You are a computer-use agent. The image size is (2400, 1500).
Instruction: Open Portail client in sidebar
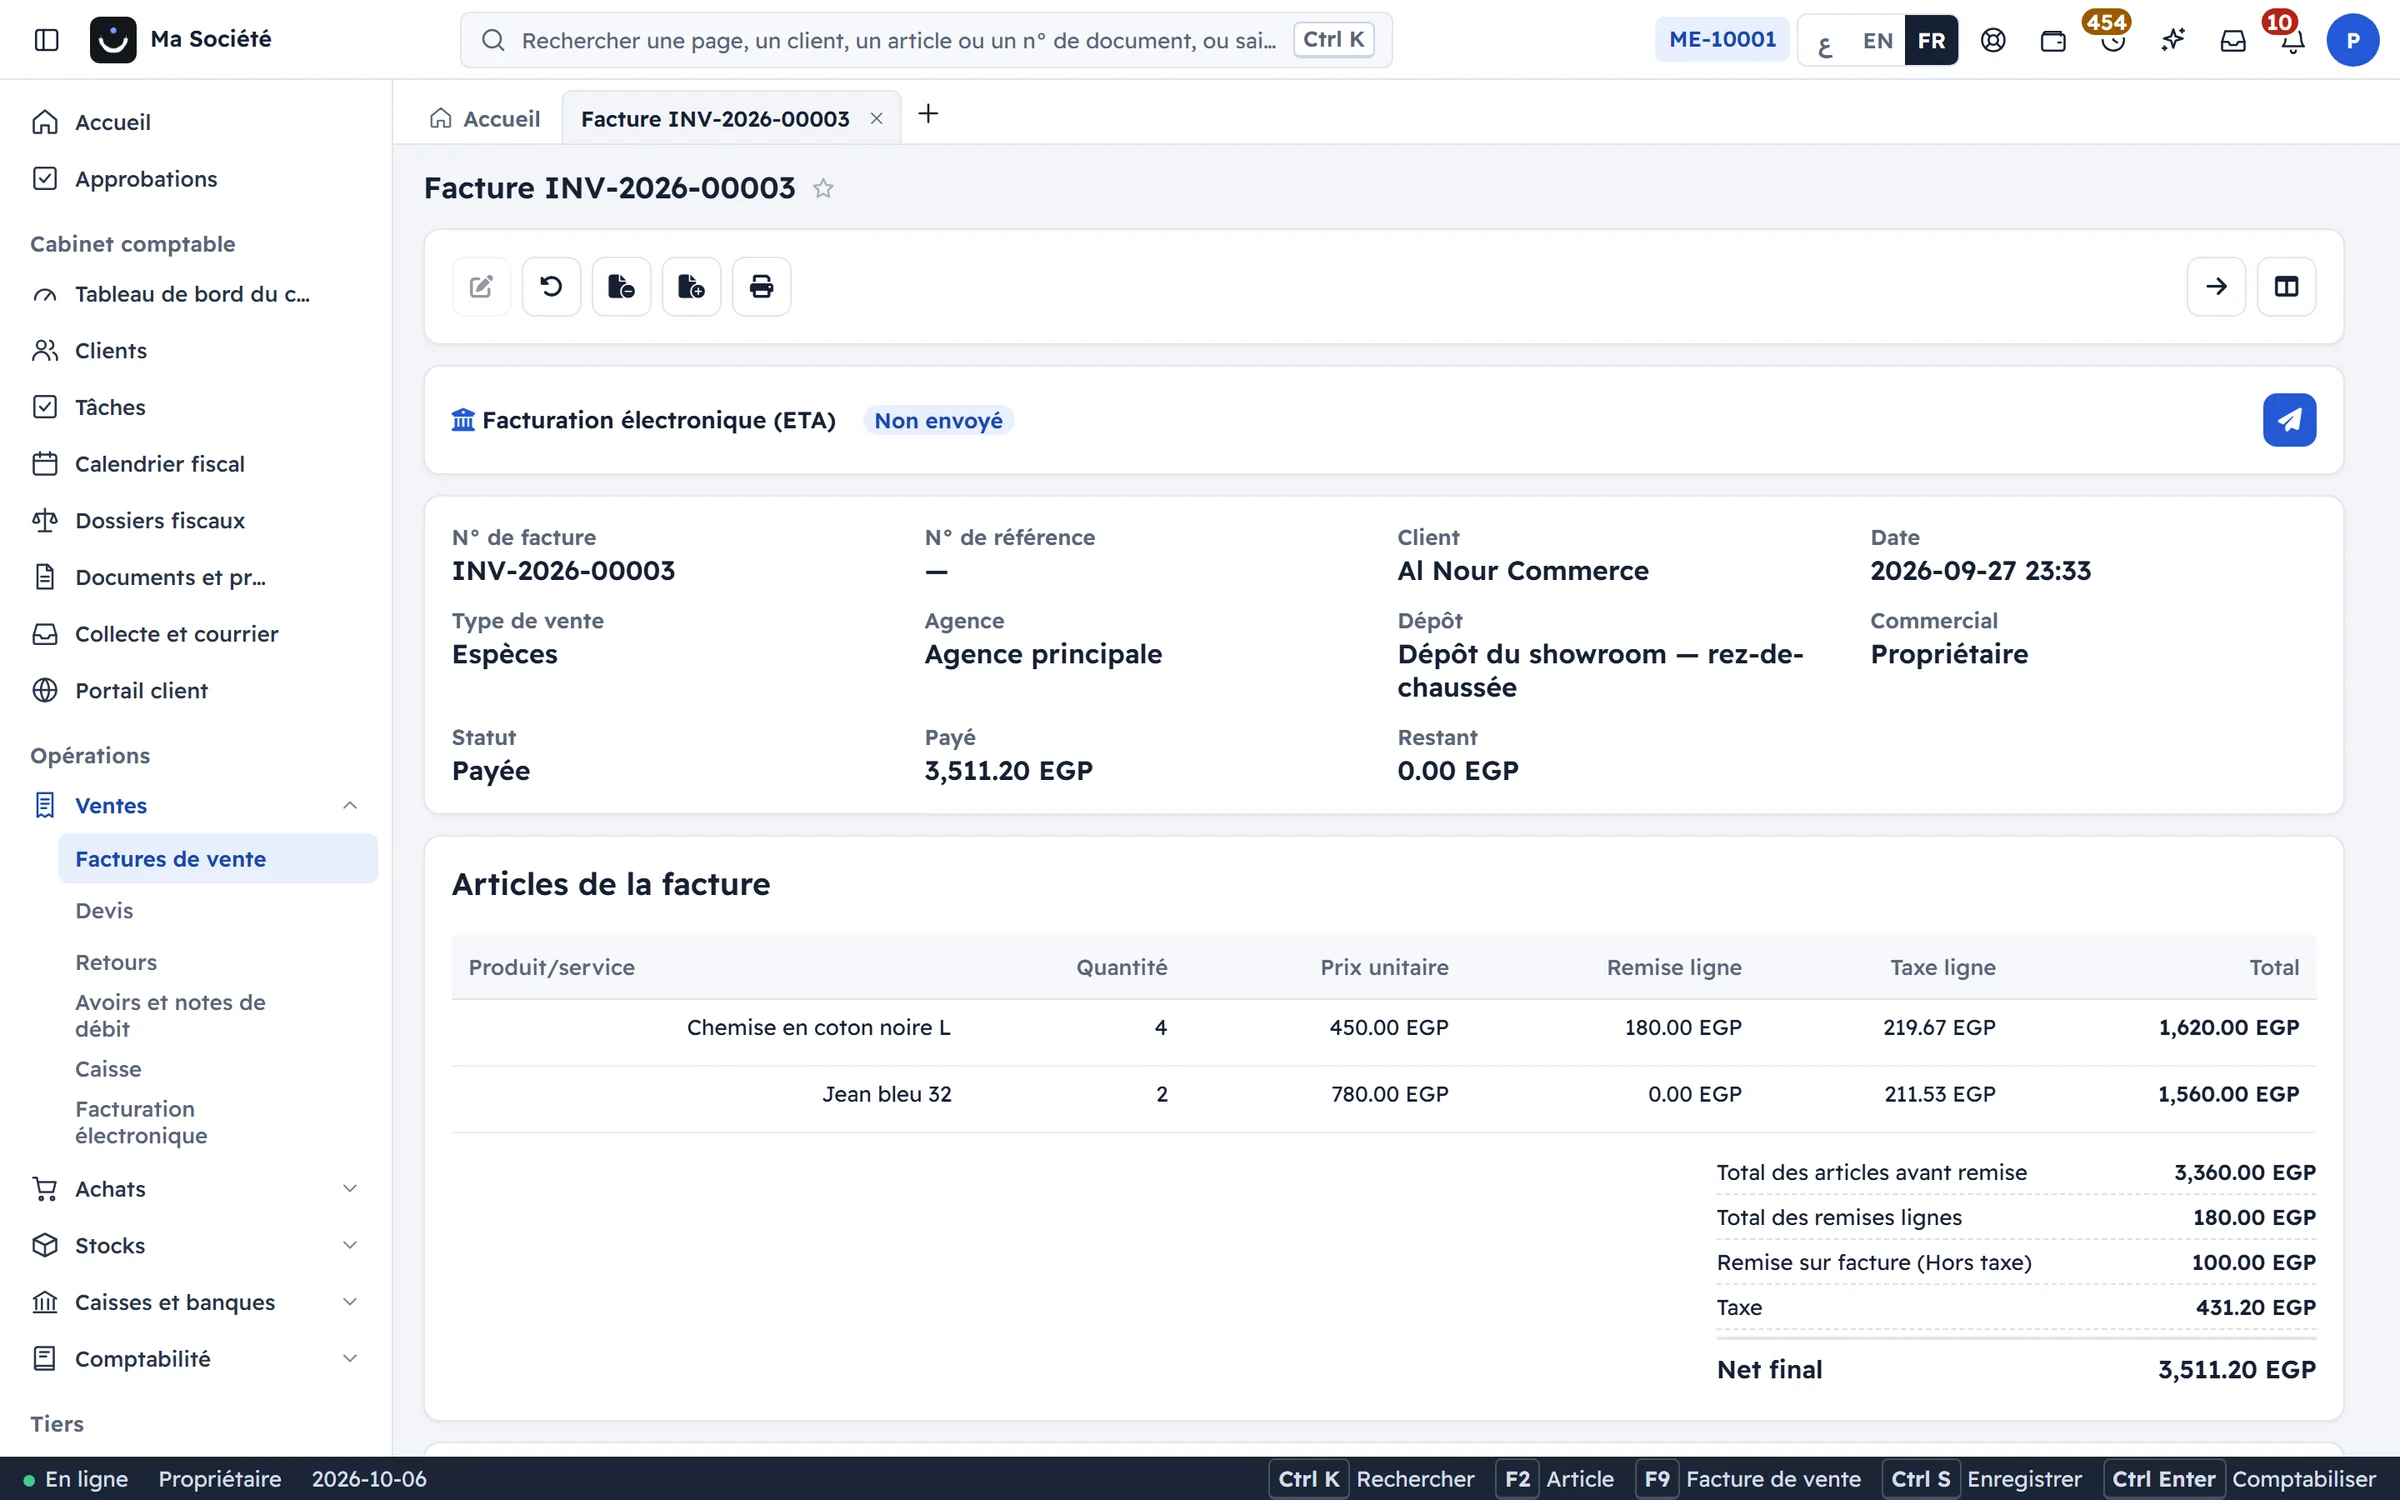coord(196,690)
